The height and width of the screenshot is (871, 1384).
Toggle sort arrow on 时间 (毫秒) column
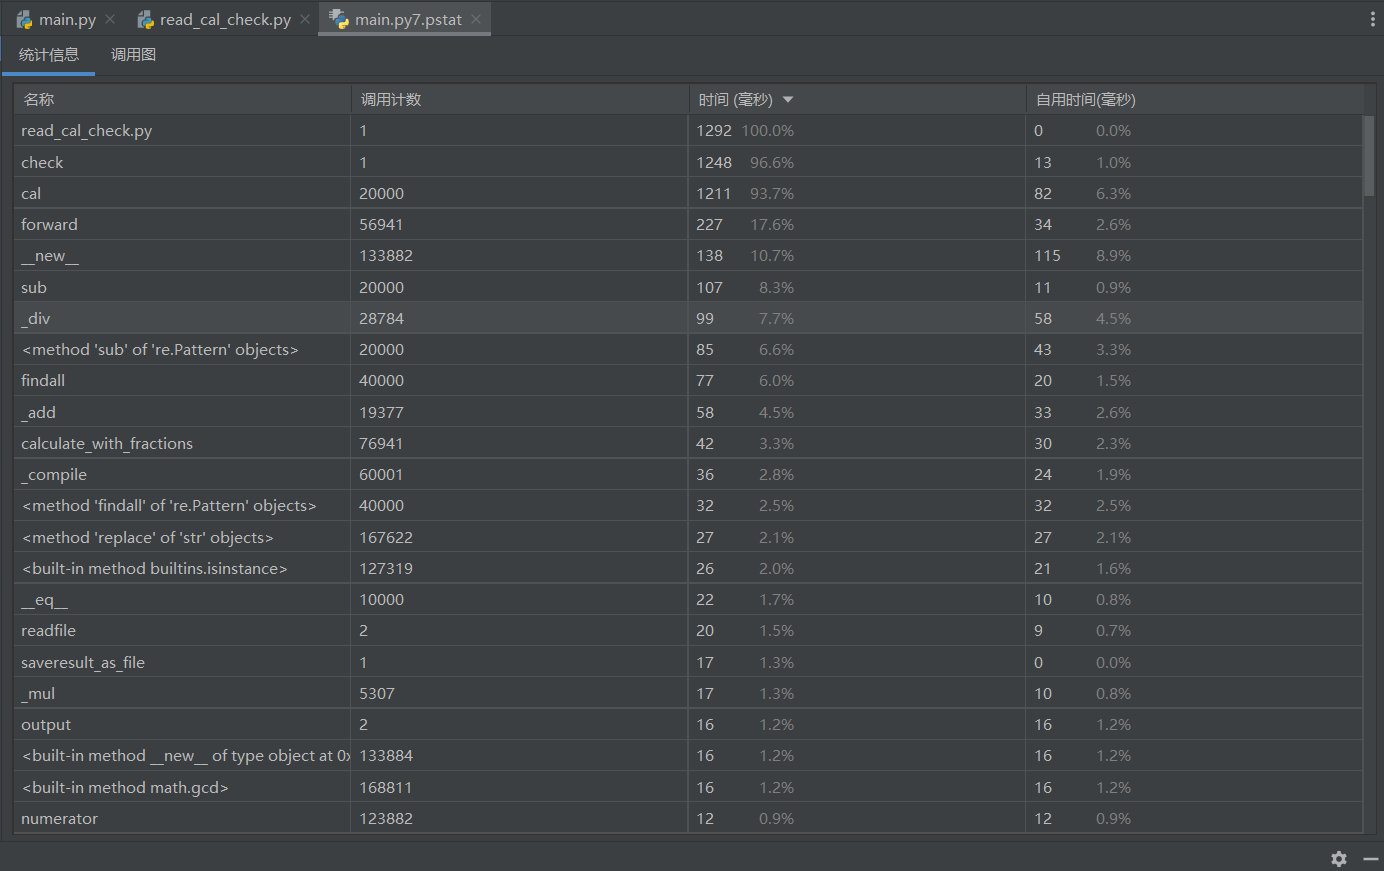tap(788, 100)
